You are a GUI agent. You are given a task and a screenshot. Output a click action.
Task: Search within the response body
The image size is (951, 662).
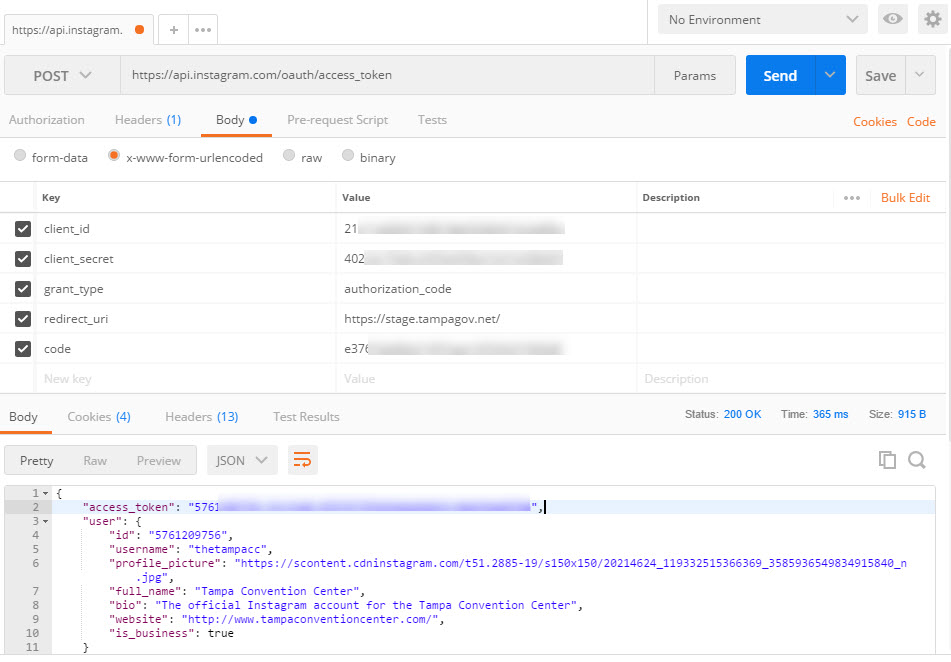[x=916, y=460]
